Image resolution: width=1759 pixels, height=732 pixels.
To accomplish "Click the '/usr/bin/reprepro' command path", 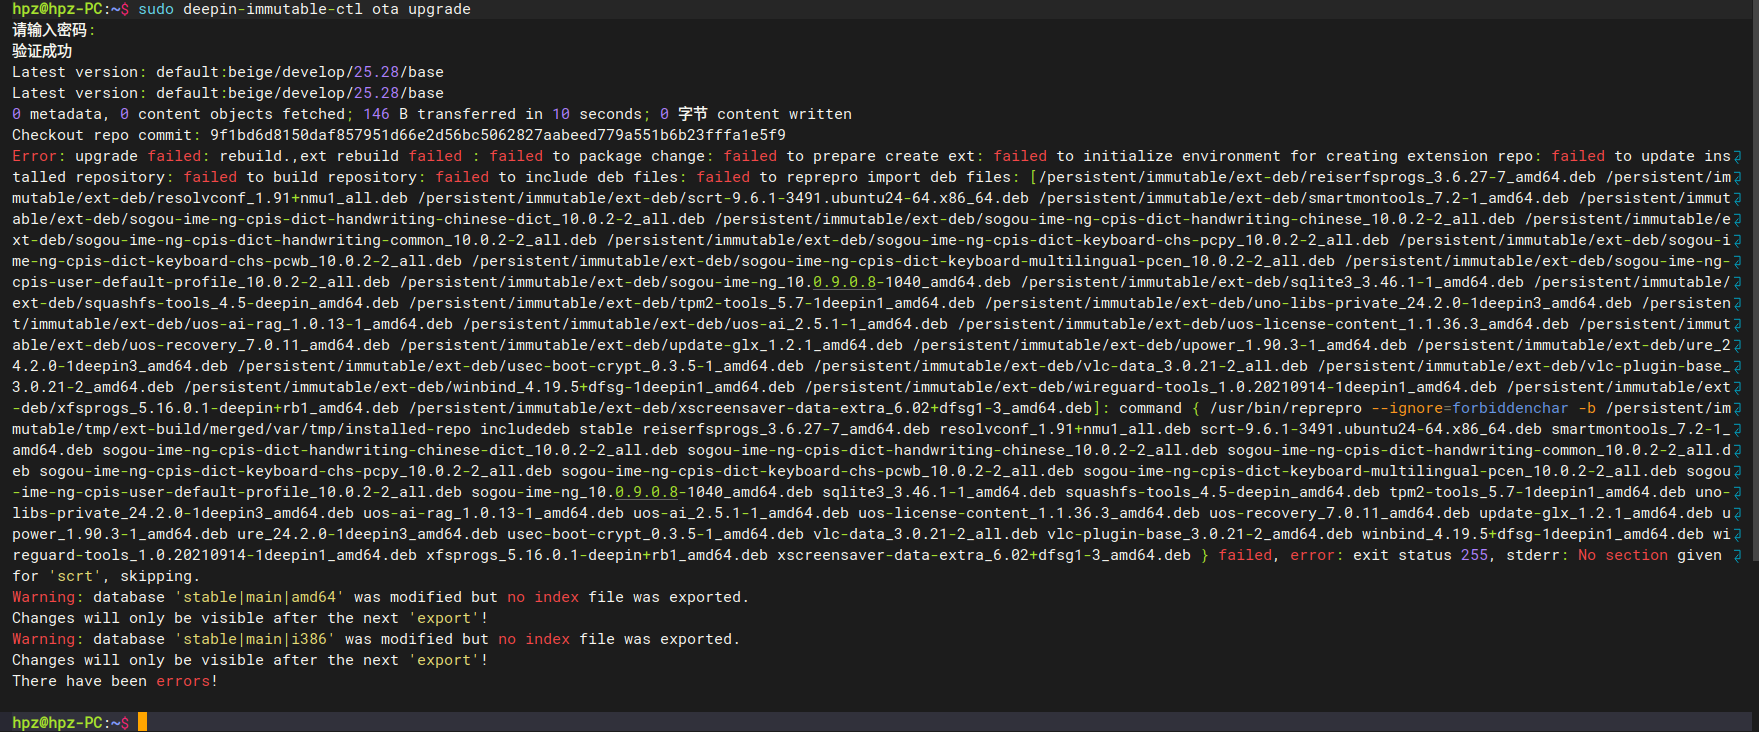I will (x=1286, y=408).
